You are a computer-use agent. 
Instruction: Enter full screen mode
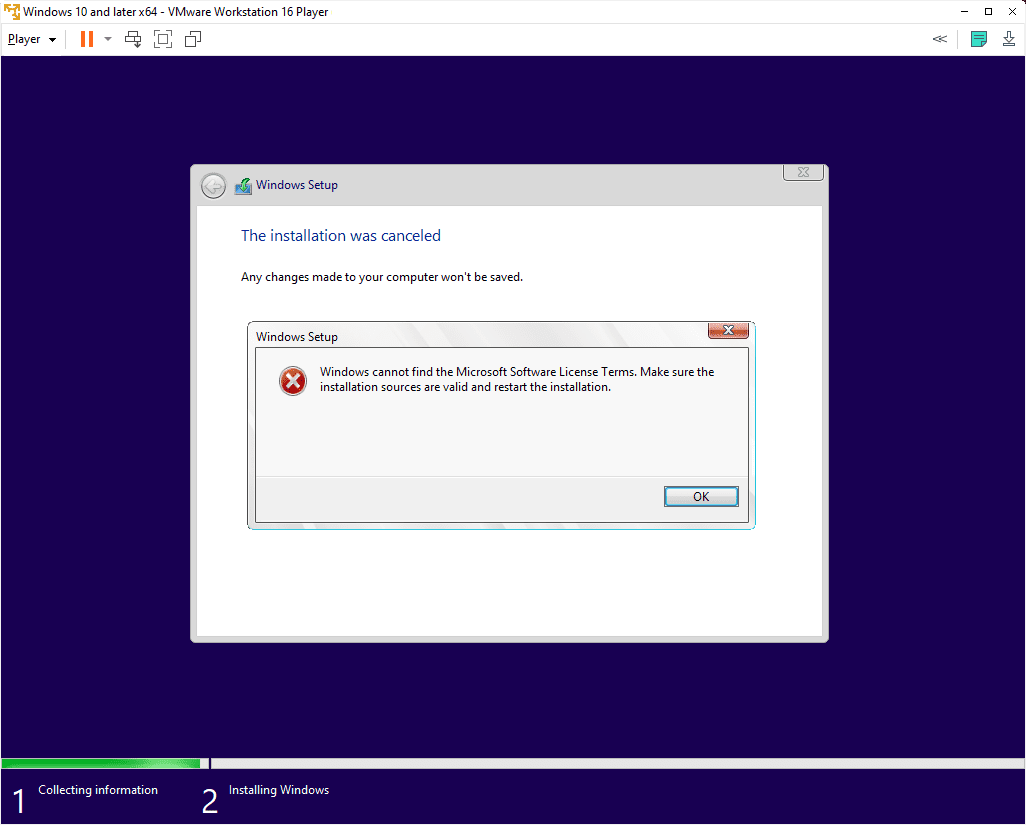[163, 39]
